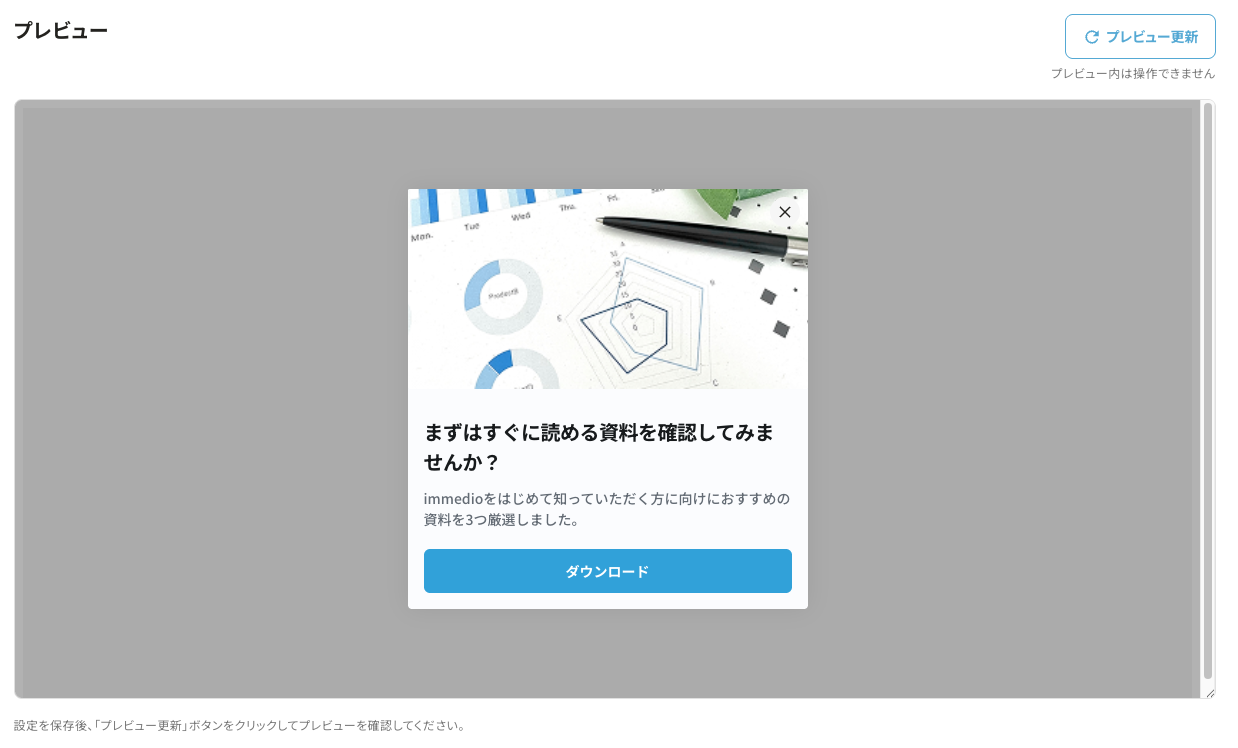Screen dimensions: 1238x748
Task: Click the プレビュー内は操作できません note
Action: click(1133, 73)
